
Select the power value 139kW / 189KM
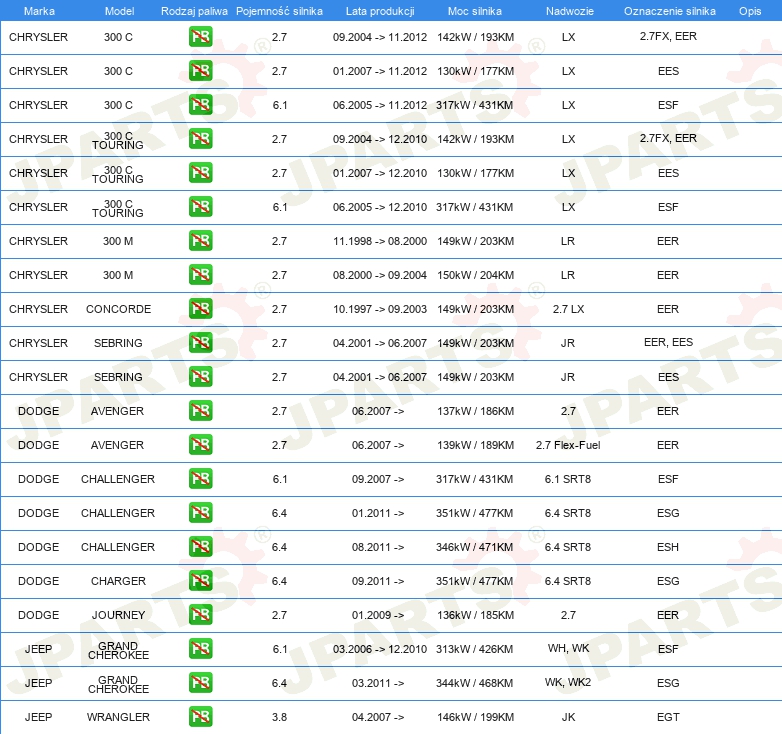(x=475, y=445)
